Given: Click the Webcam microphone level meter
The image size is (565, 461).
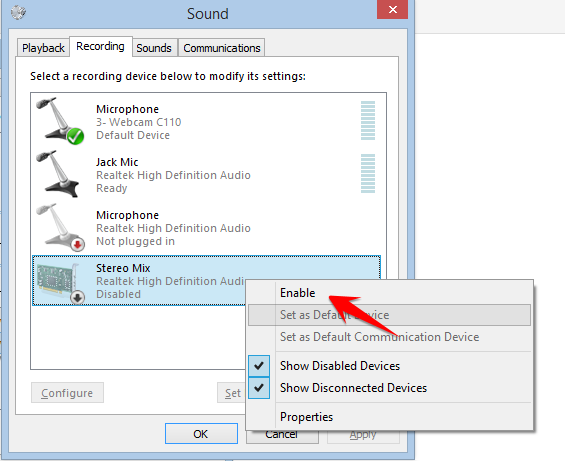Looking at the screenshot, I should [x=368, y=120].
